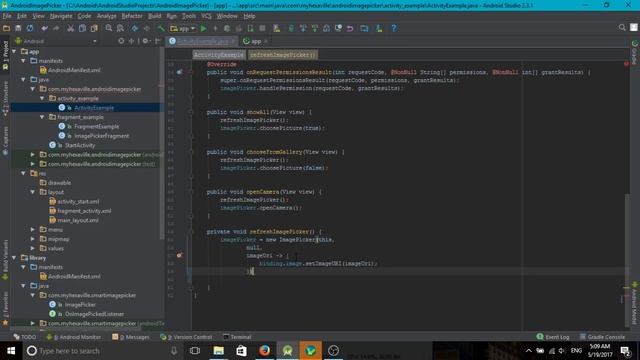
Task: Click the Windows Start button
Action: pyautogui.click(x=11, y=351)
